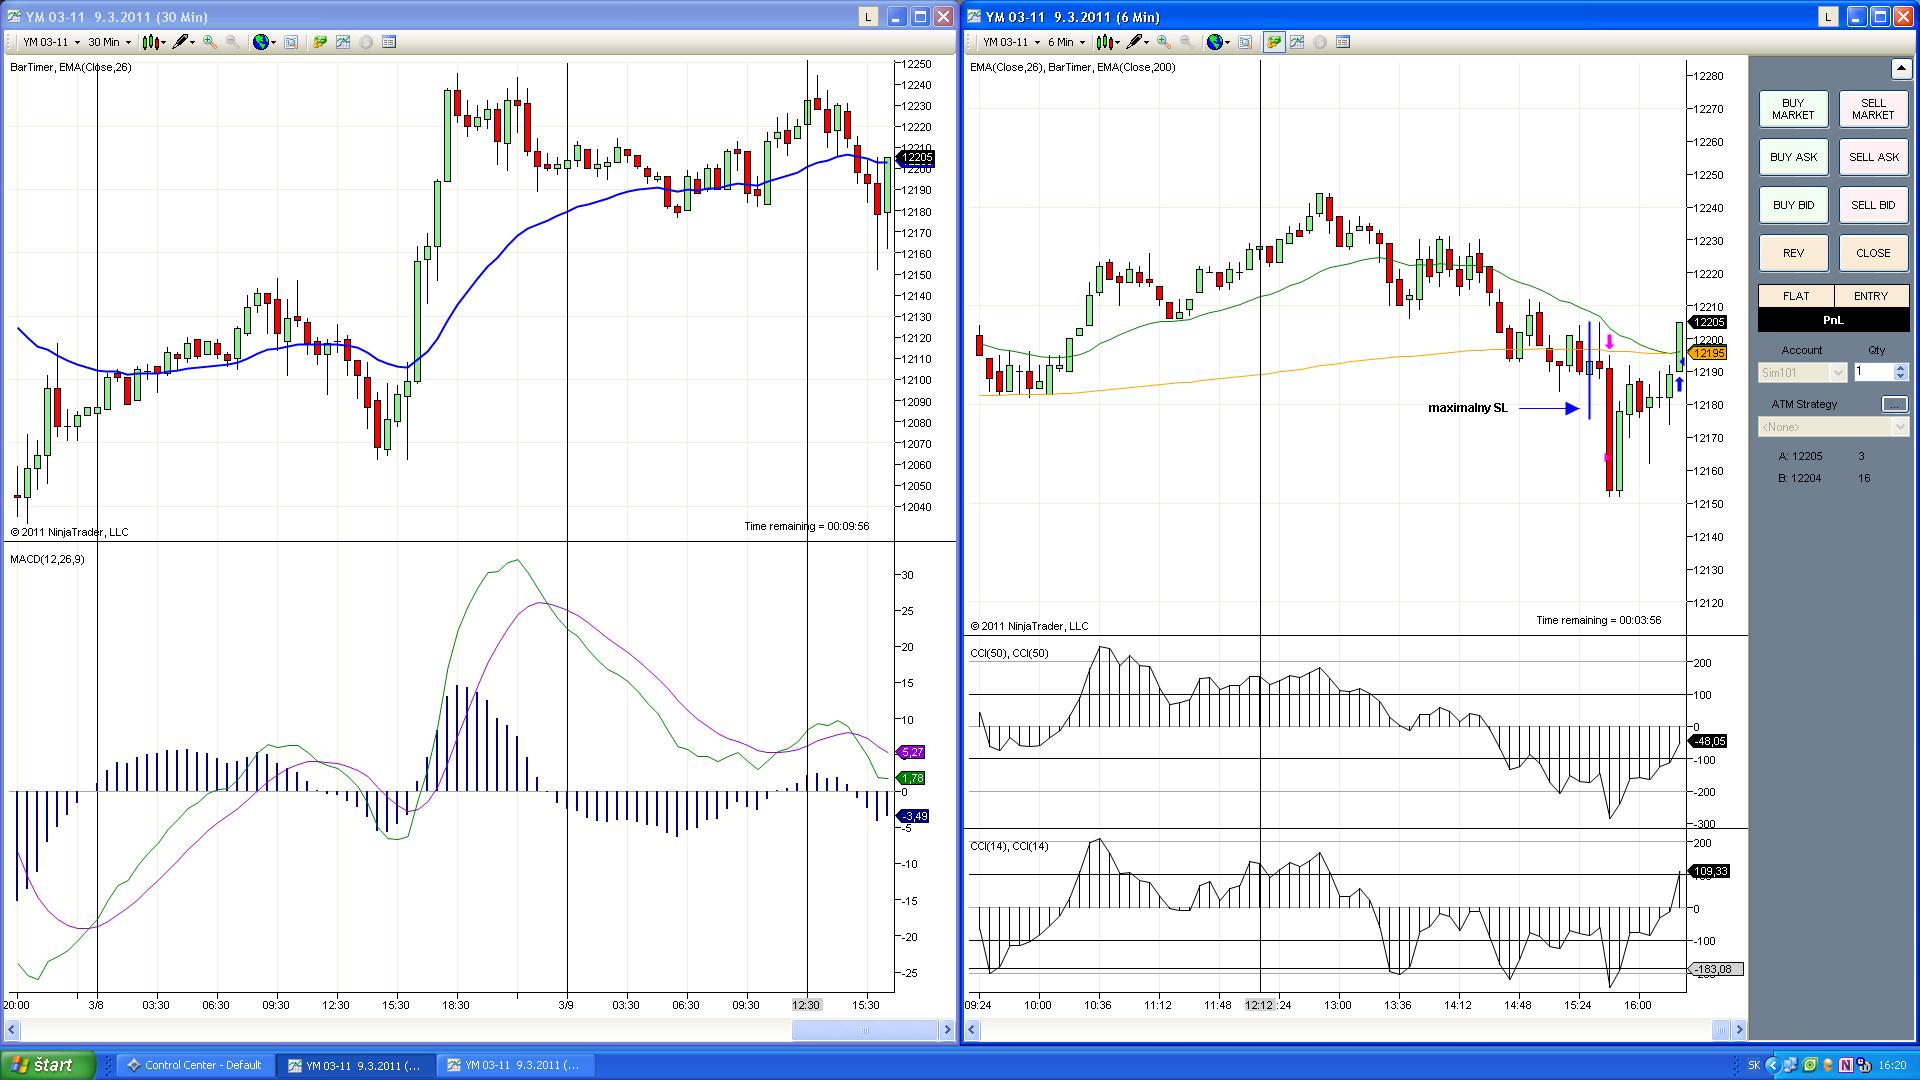Open indicators icon on 30 Min chart toolbar

click(343, 42)
